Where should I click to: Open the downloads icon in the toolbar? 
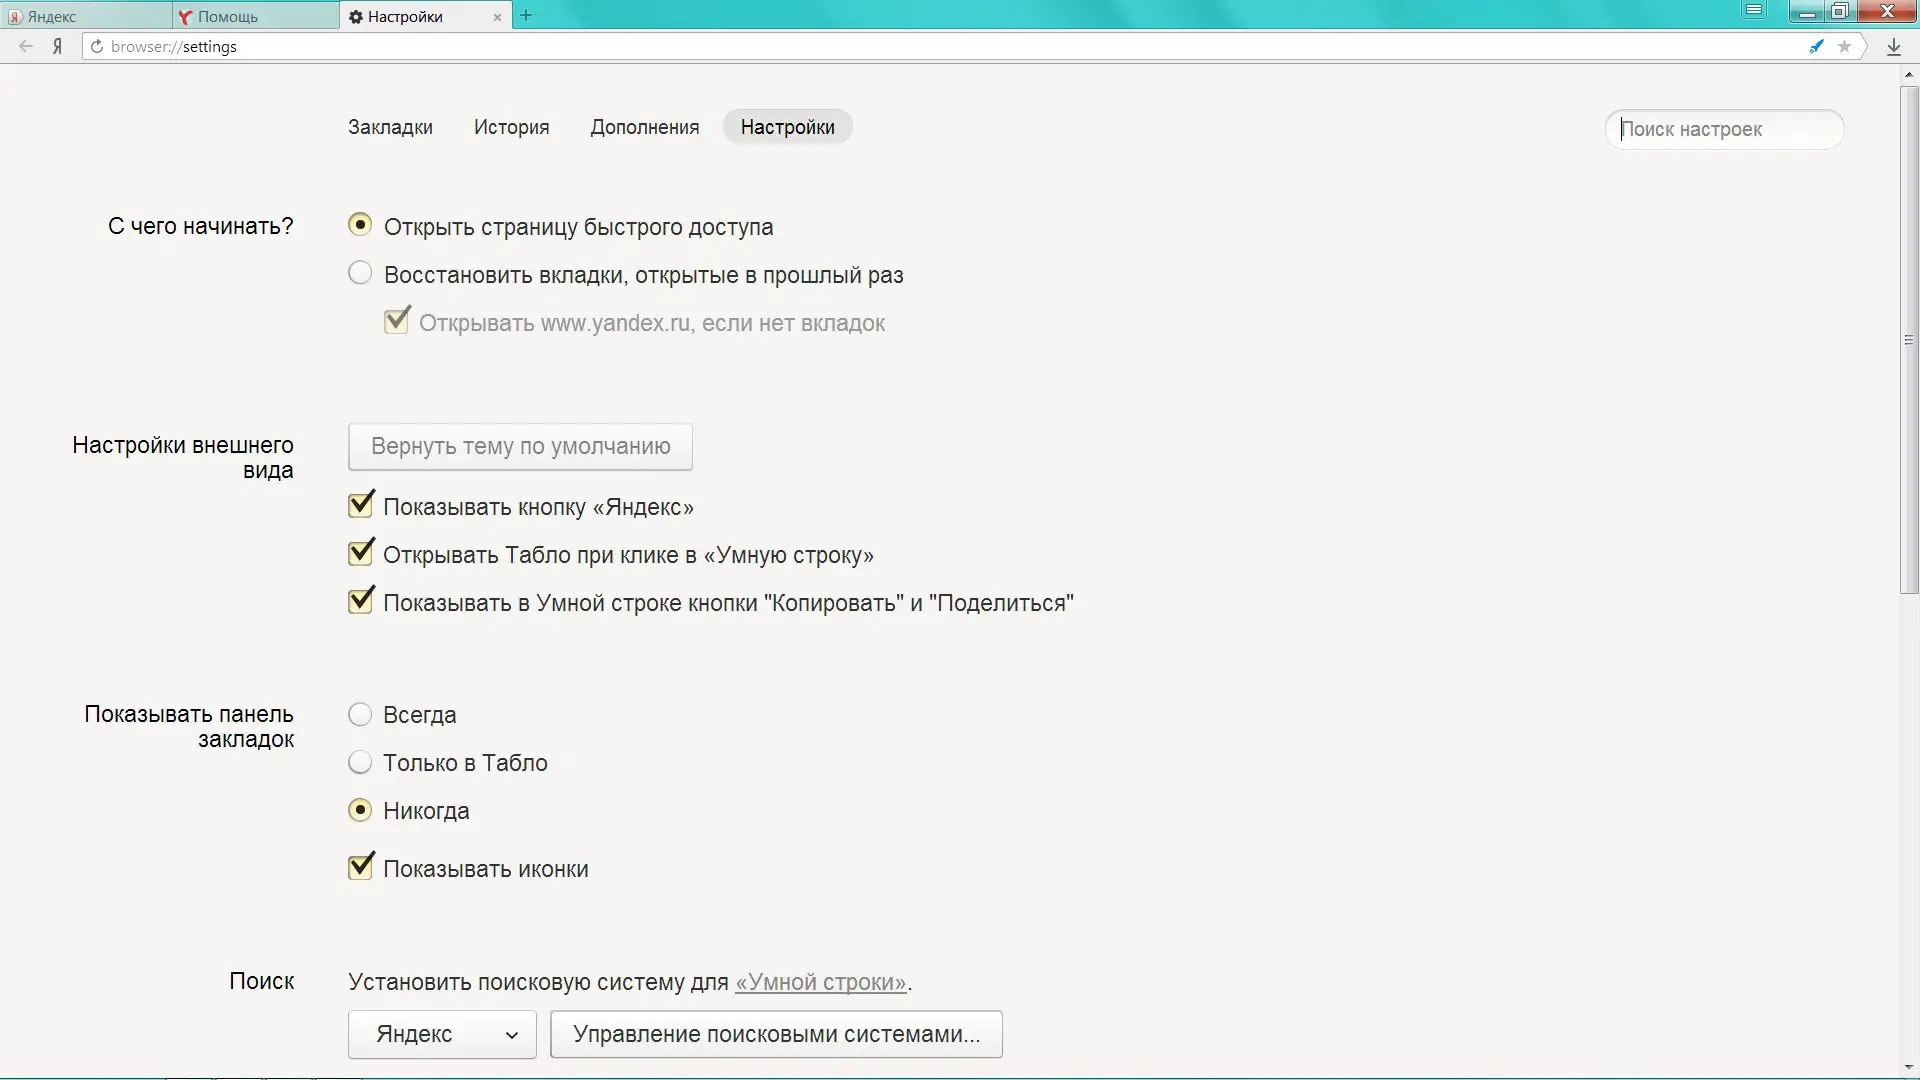(x=1893, y=46)
